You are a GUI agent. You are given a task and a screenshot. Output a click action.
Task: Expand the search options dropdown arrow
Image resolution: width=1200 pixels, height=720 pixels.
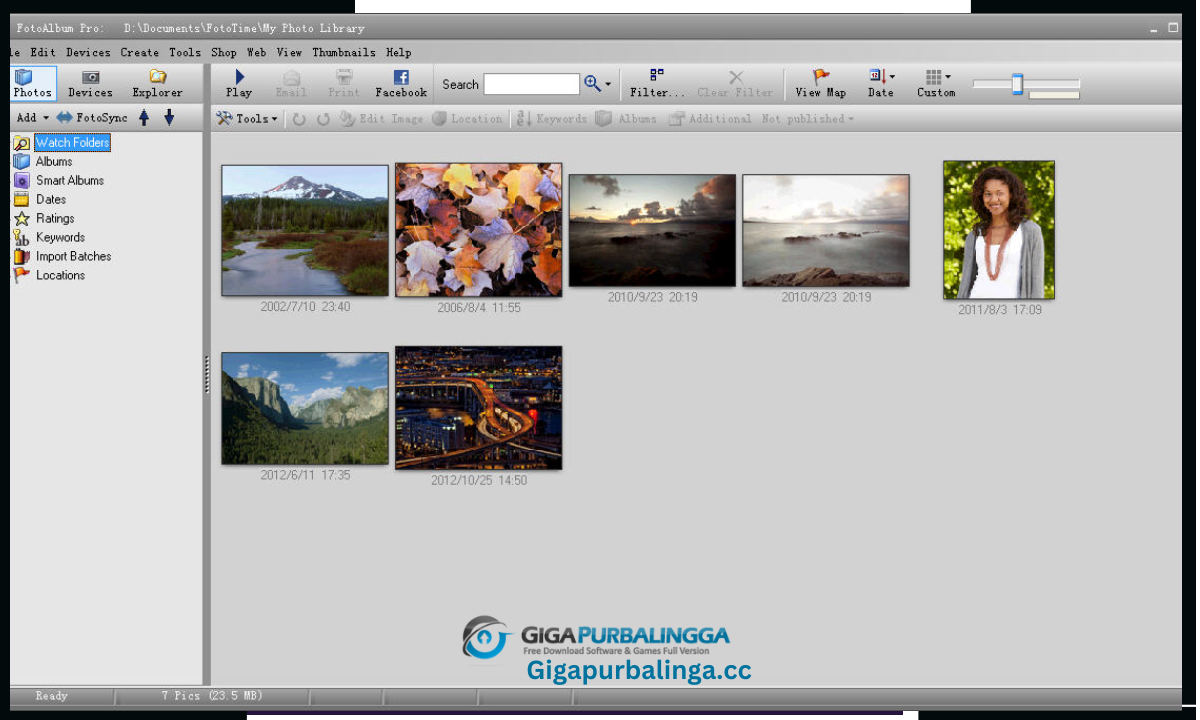coord(608,85)
